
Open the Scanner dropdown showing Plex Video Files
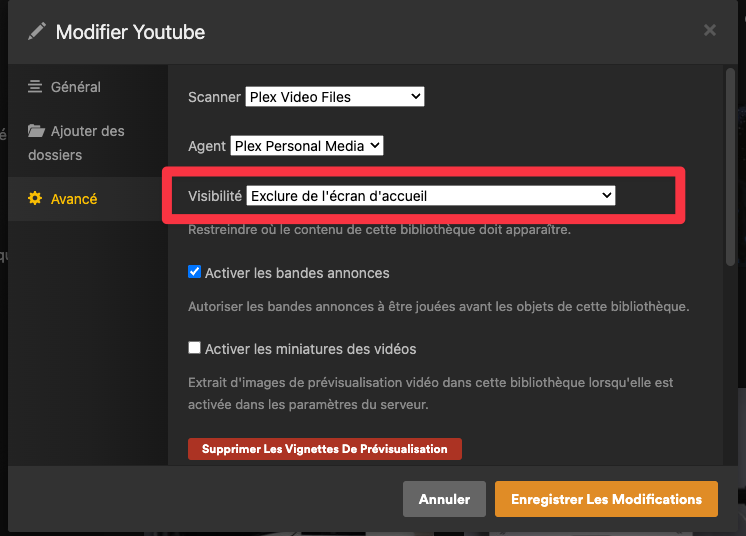tap(334, 97)
